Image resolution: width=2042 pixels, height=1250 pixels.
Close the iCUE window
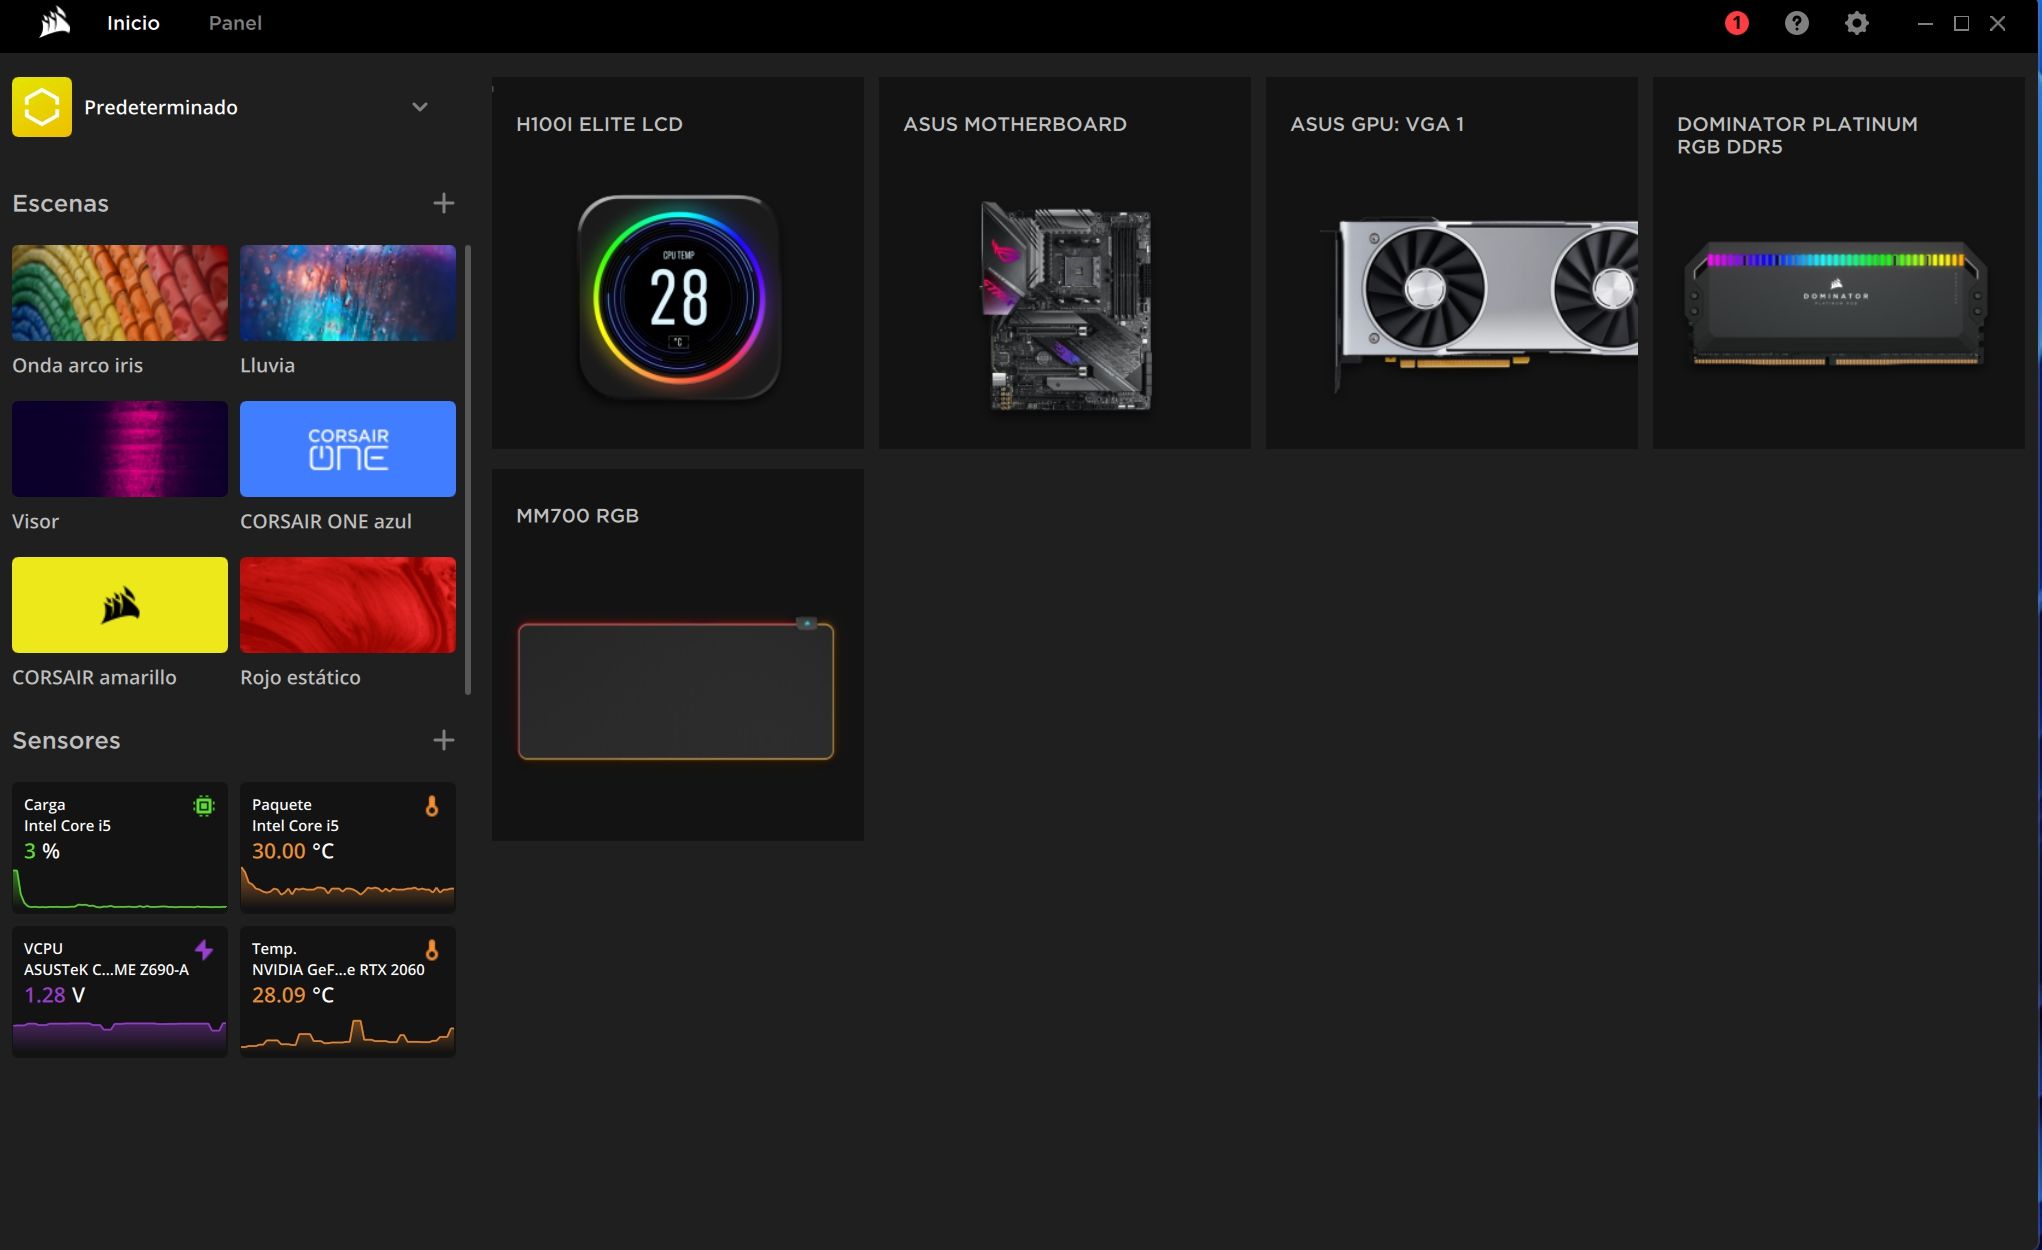point(1998,23)
